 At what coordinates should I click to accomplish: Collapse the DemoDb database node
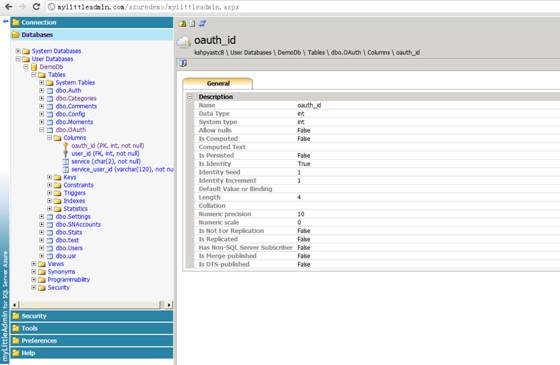click(x=26, y=67)
